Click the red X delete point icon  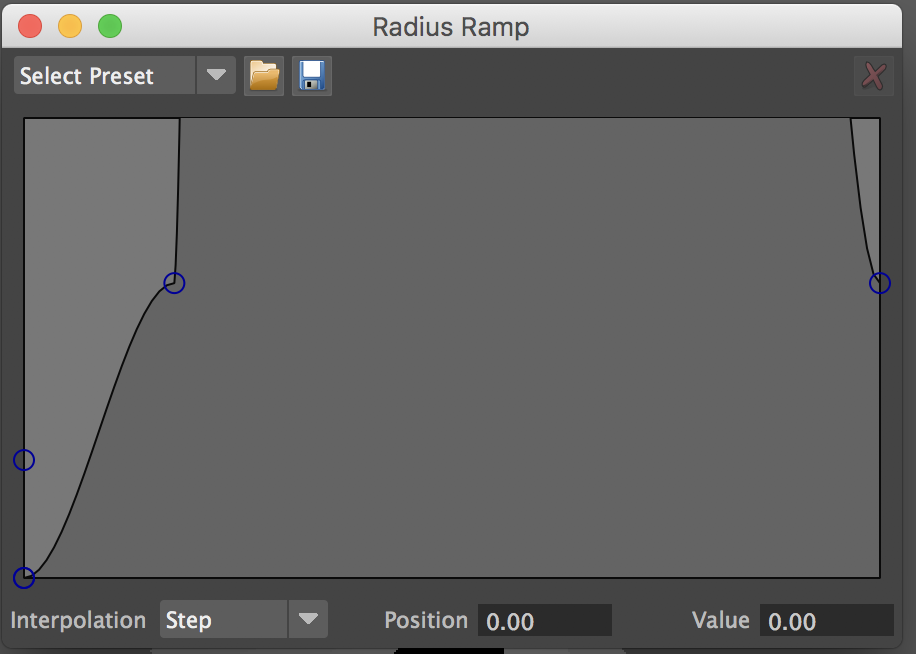[874, 76]
